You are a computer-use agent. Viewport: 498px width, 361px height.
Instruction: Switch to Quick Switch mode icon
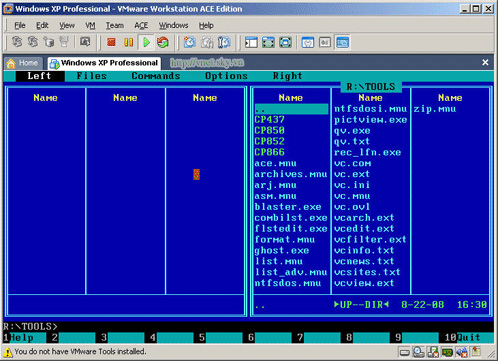(268, 42)
